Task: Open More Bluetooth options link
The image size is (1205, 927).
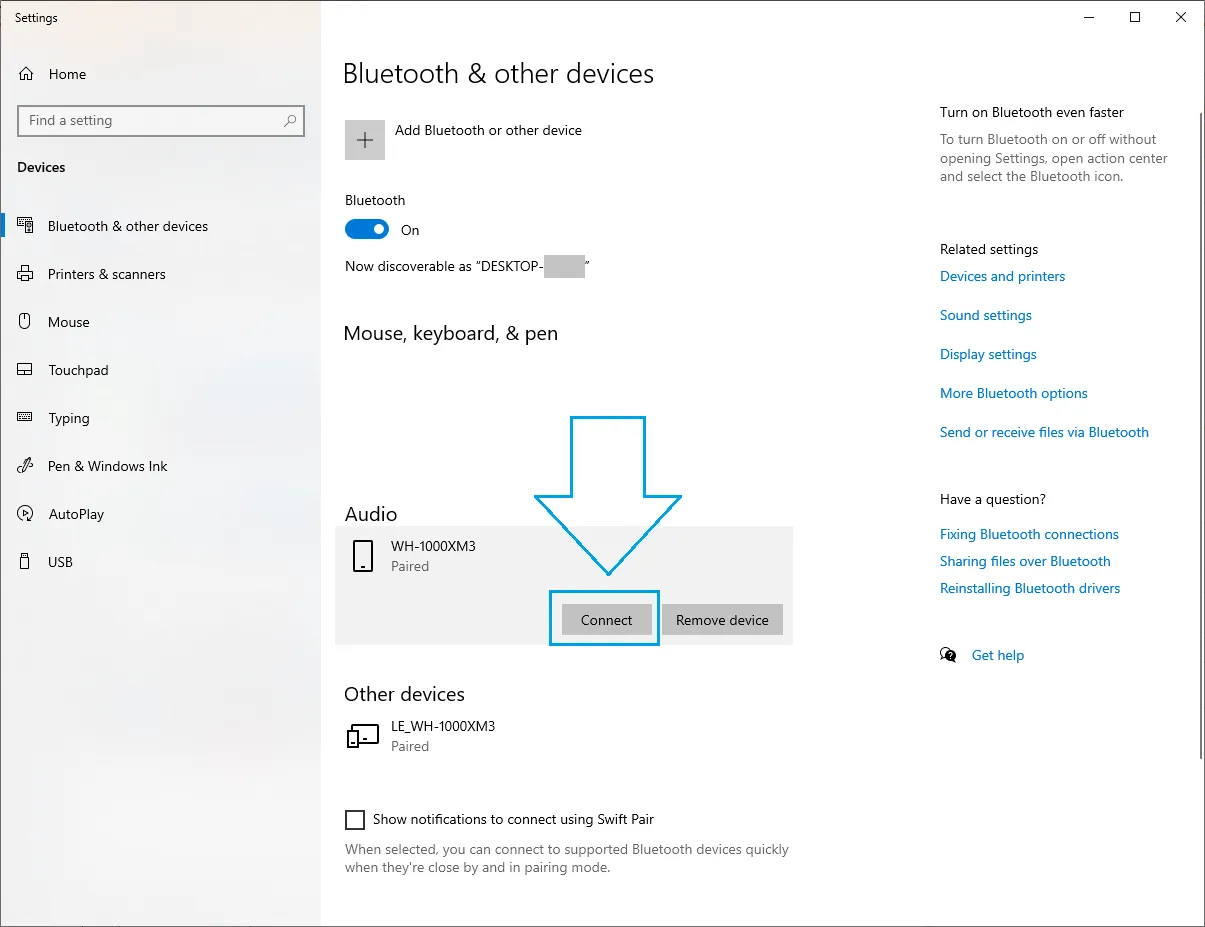Action: click(x=1014, y=393)
